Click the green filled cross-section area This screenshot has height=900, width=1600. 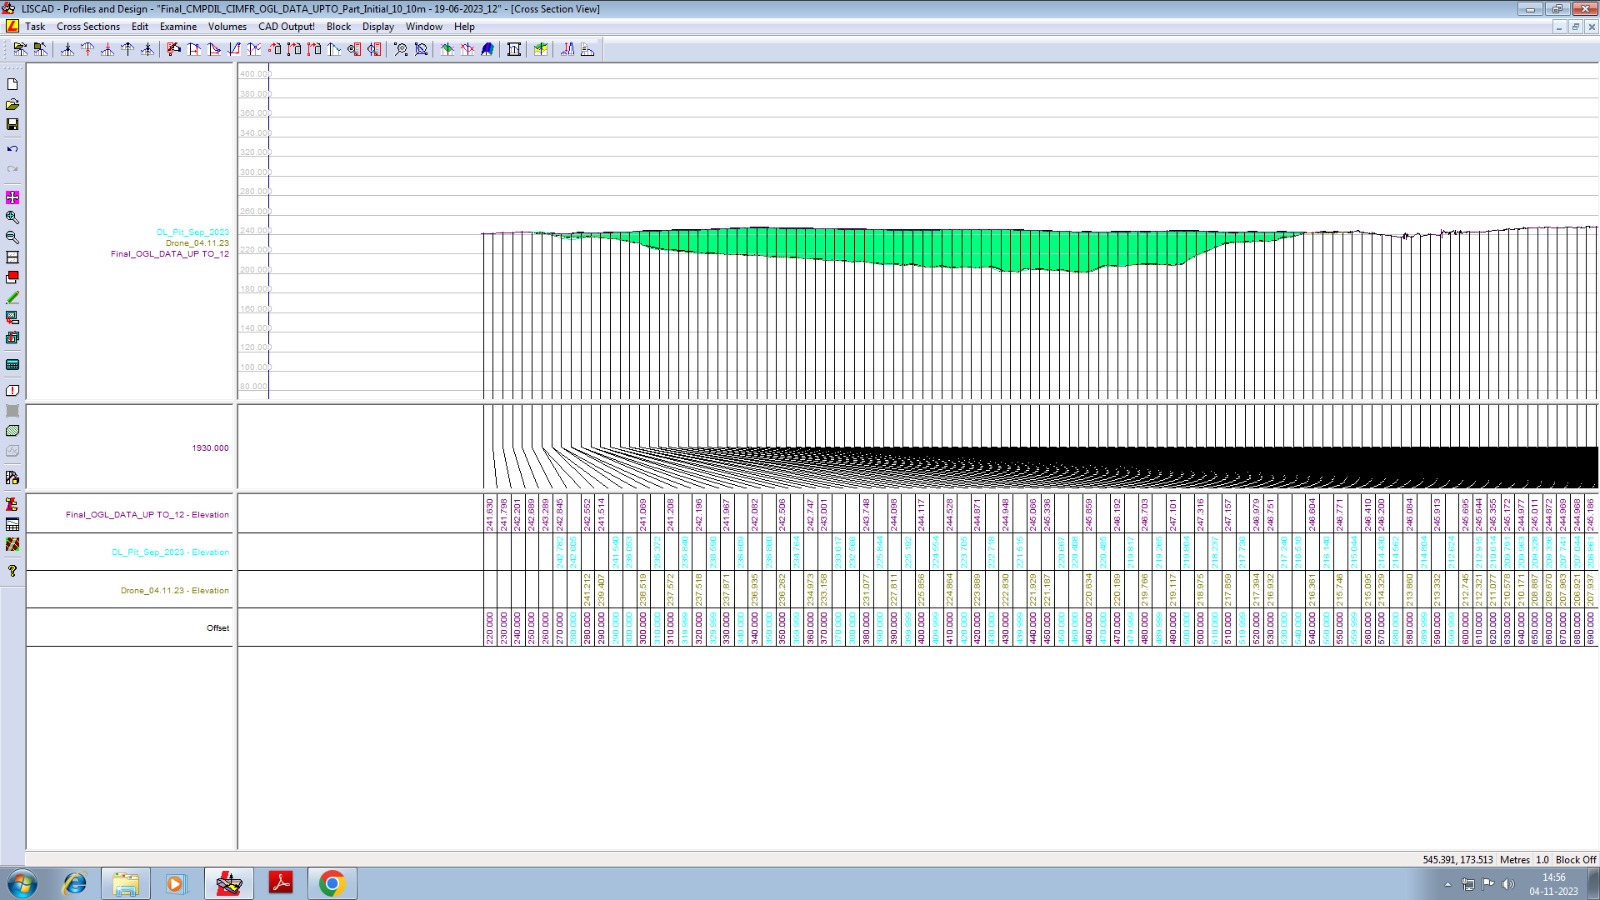pyautogui.click(x=900, y=247)
